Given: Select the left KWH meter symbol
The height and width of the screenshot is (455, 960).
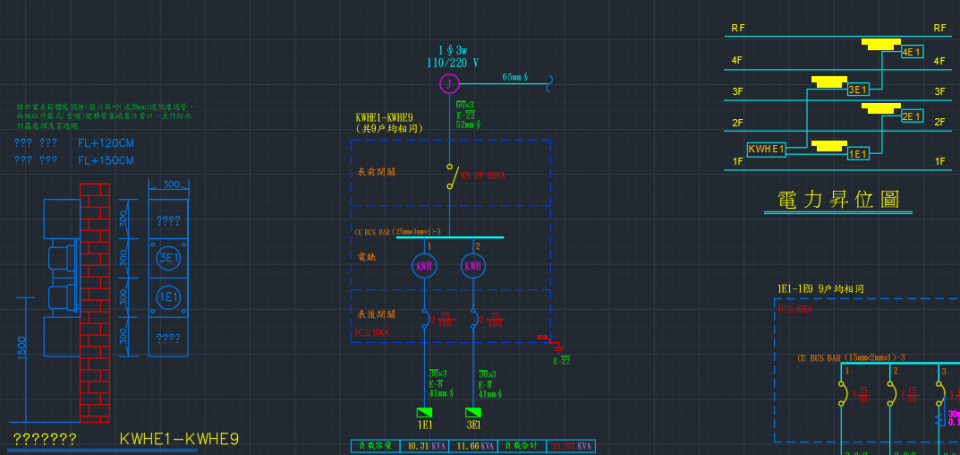Looking at the screenshot, I should (x=424, y=267).
